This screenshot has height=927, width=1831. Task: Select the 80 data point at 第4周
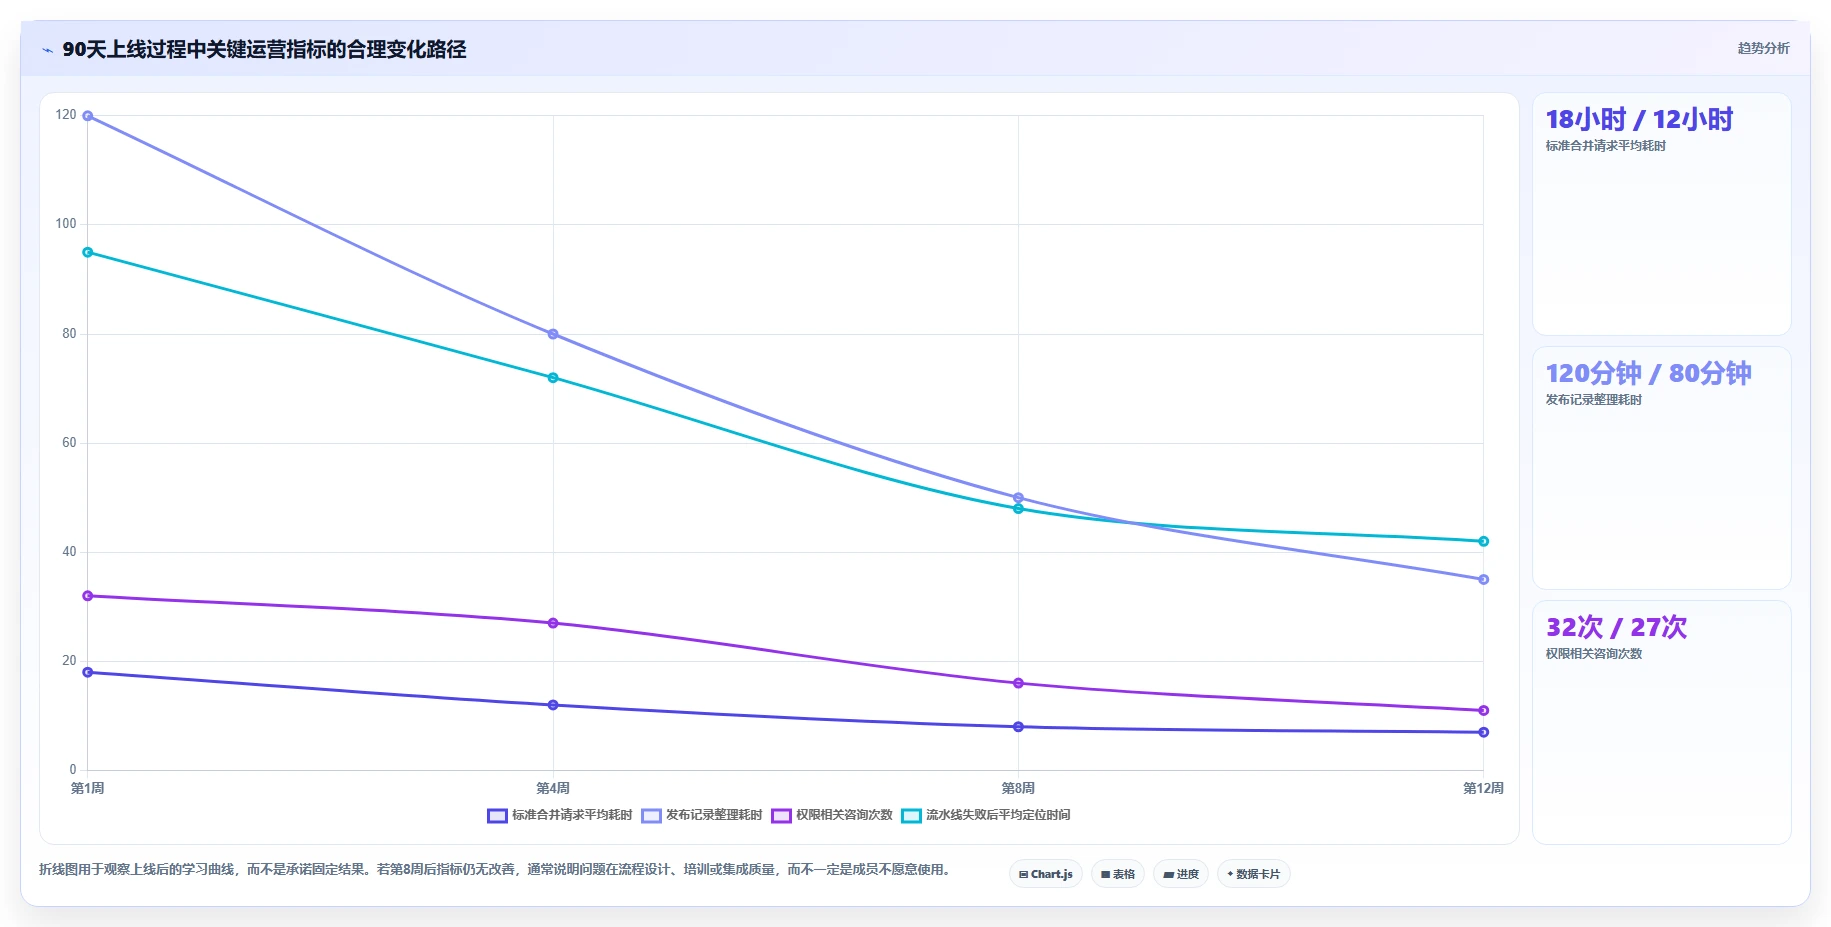click(553, 334)
